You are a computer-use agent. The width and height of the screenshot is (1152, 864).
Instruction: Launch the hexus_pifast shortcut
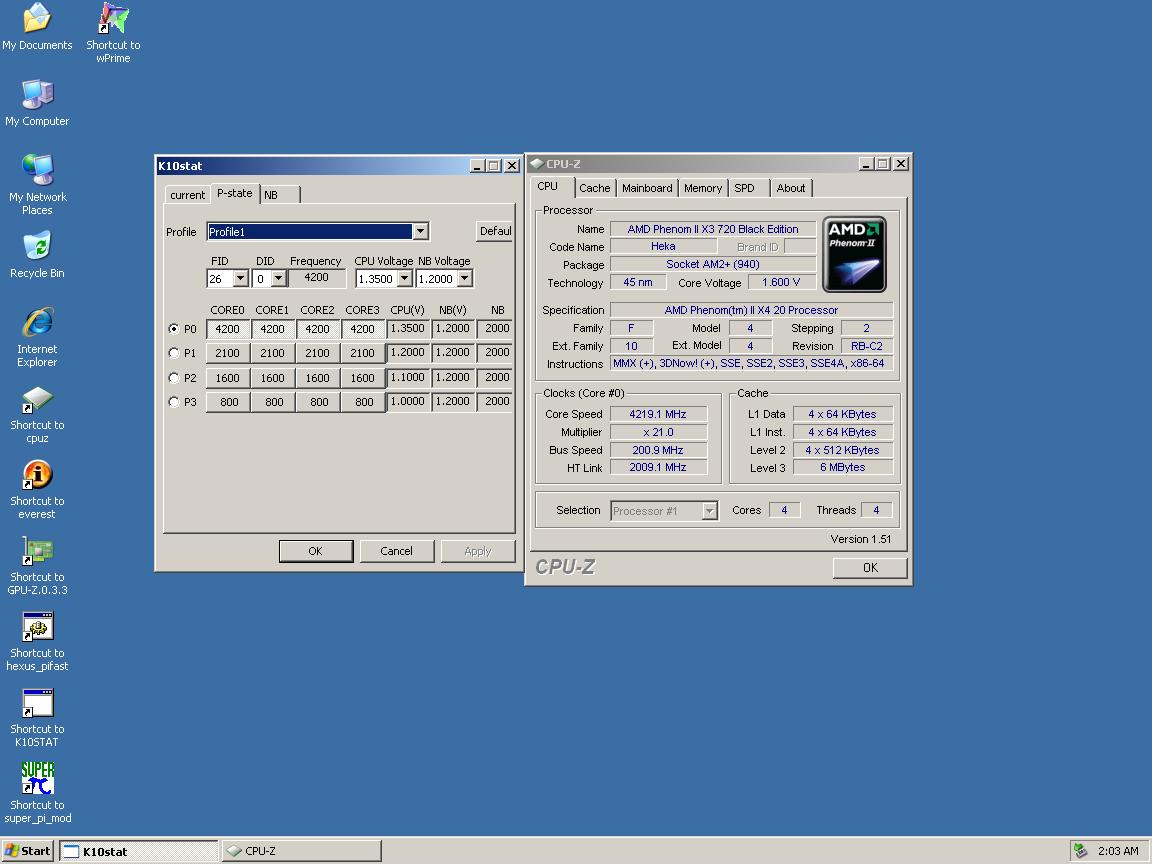click(x=37, y=629)
